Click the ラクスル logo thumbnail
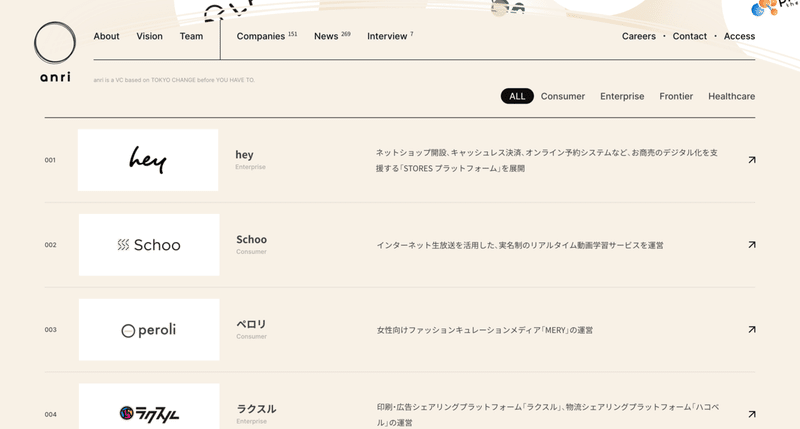800x429 pixels. coord(149,406)
